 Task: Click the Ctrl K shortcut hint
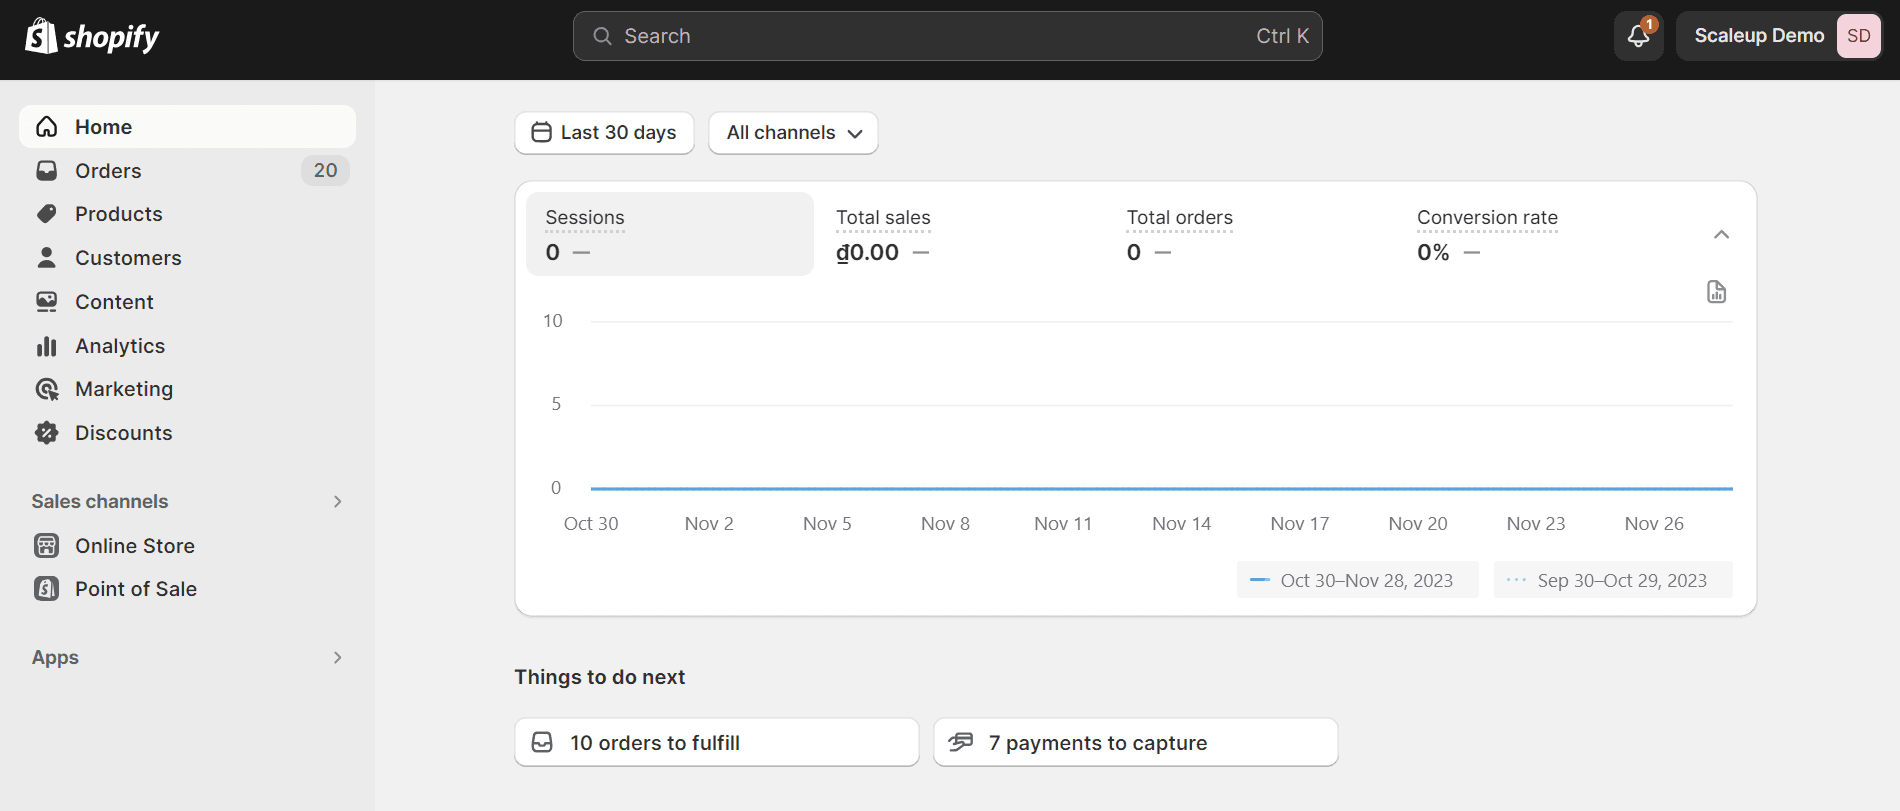click(x=1282, y=36)
